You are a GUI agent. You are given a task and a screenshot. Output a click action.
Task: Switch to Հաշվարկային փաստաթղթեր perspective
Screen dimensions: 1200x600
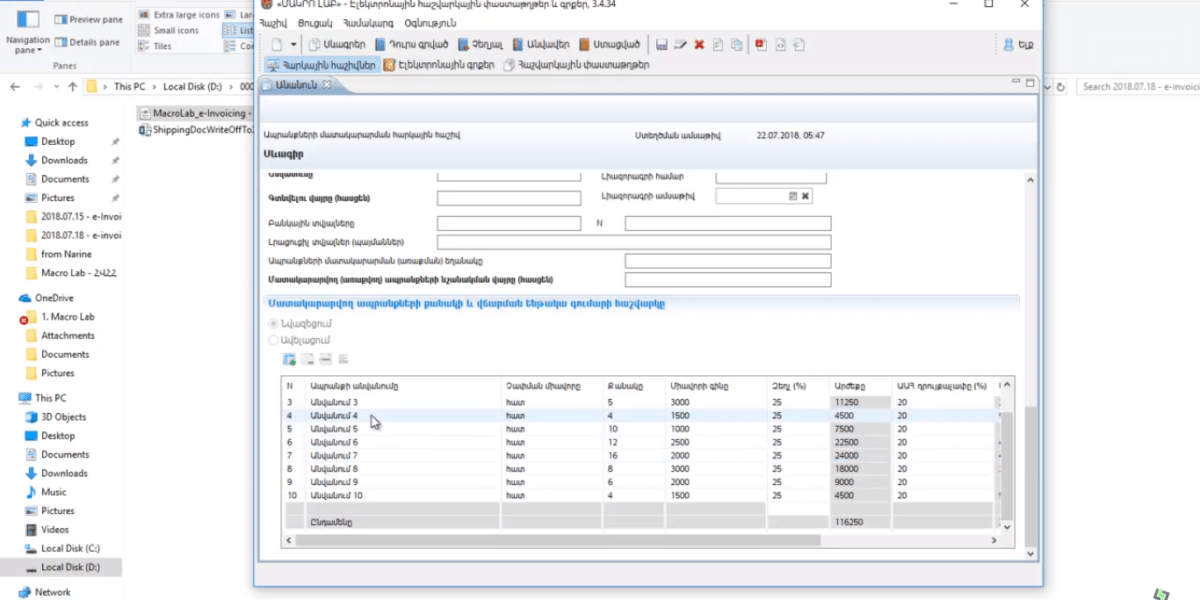pyautogui.click(x=576, y=64)
